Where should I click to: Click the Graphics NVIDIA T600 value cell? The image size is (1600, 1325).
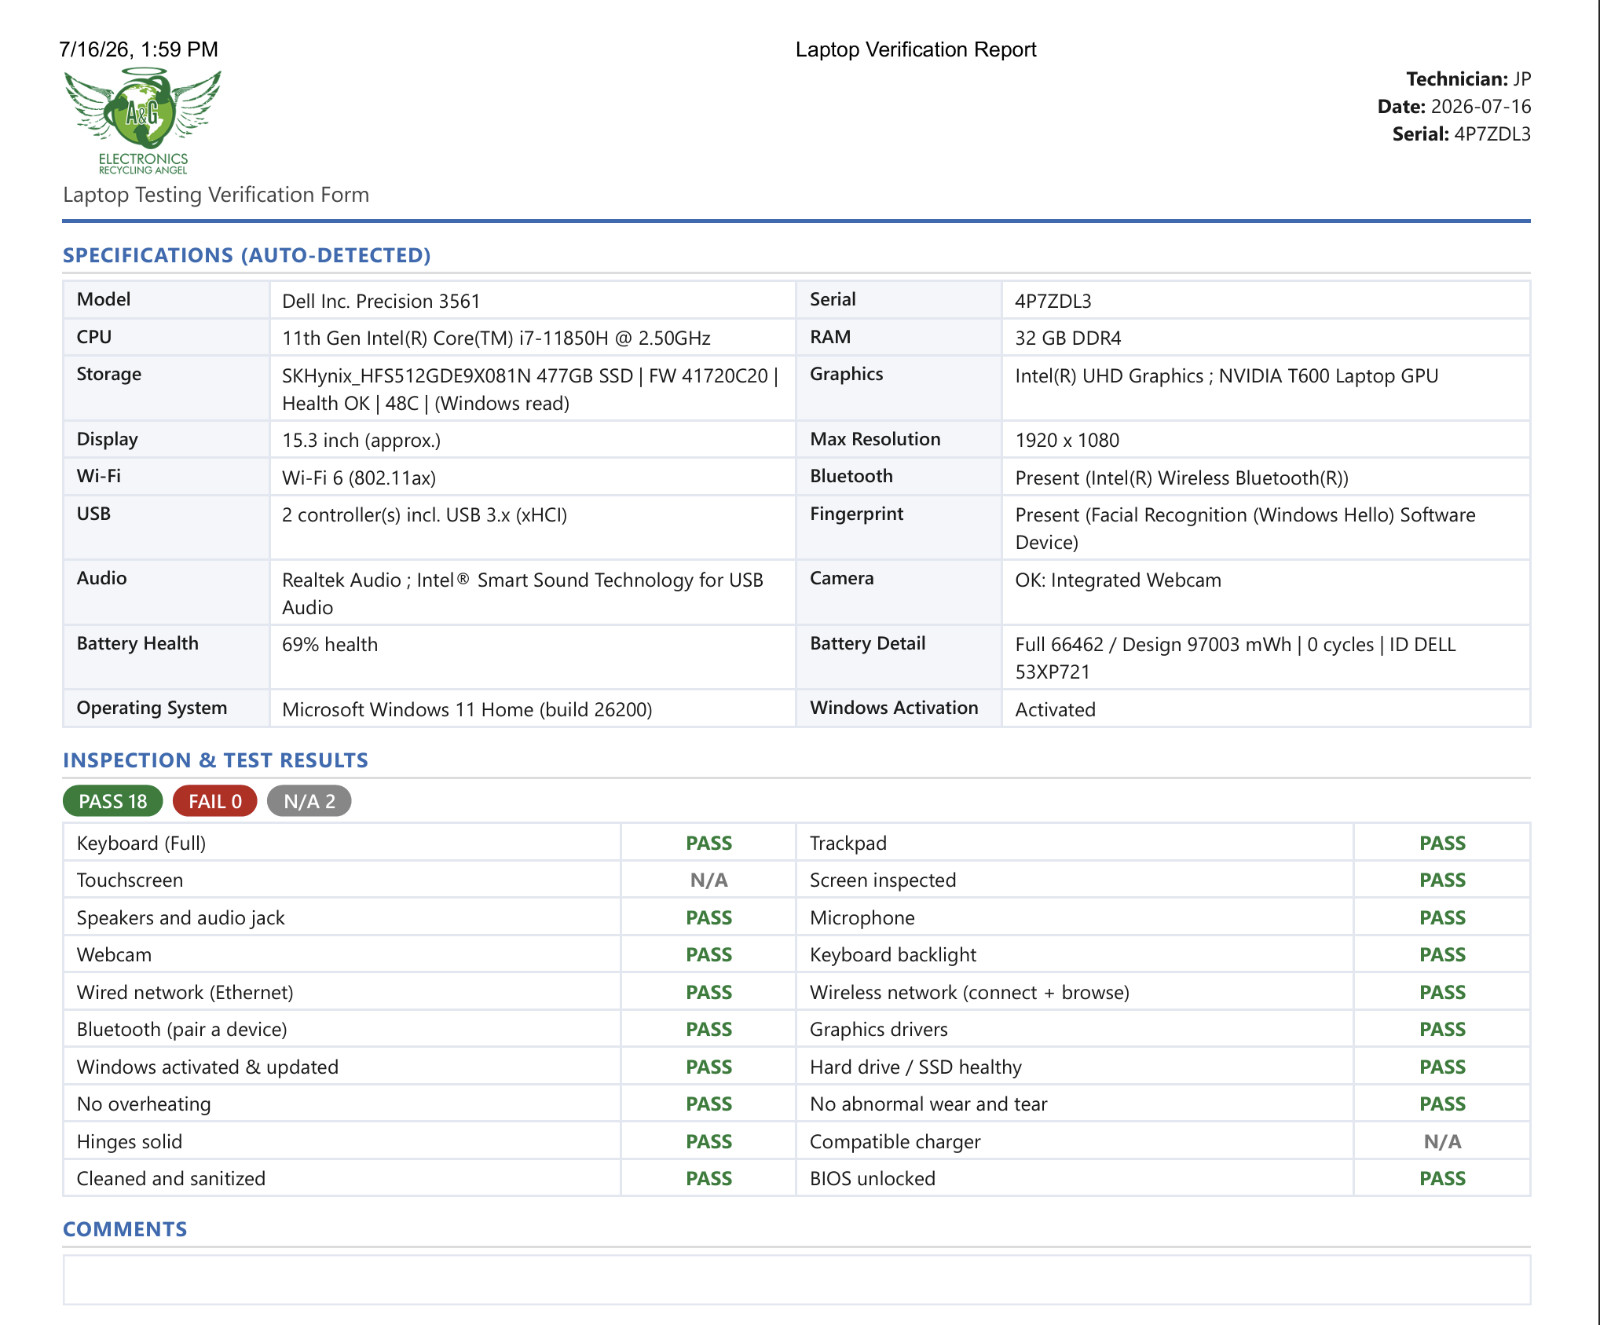click(1265, 389)
